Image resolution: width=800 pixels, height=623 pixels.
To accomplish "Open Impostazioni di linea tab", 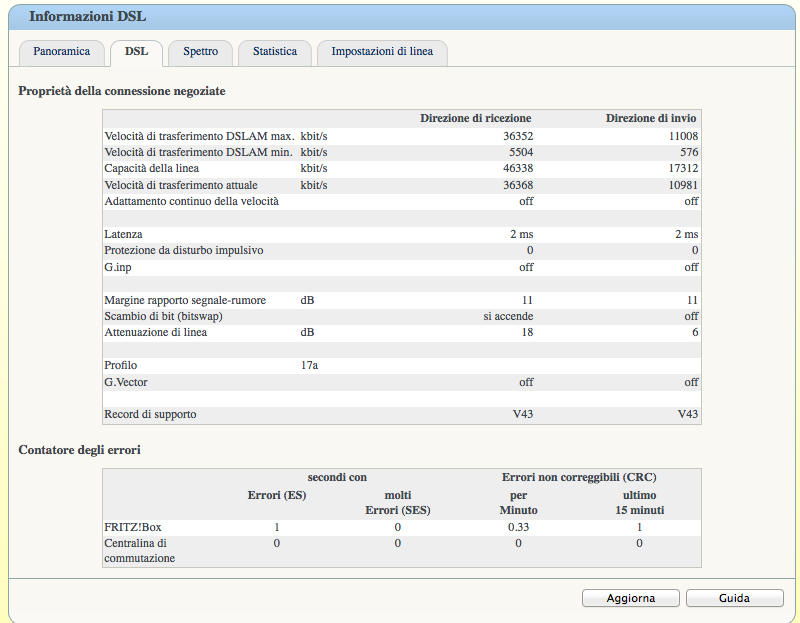I will click(x=382, y=52).
